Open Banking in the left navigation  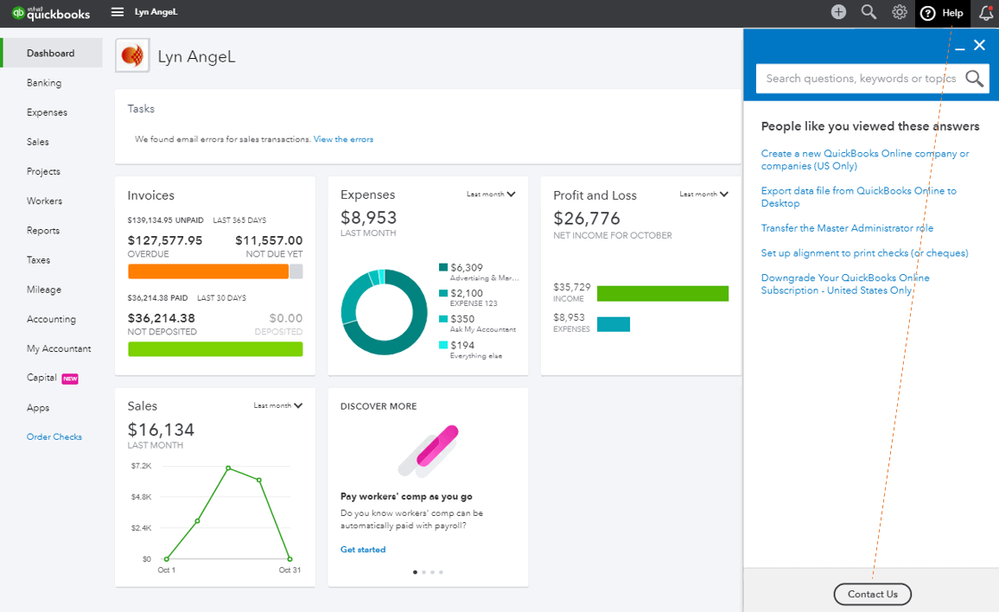[44, 83]
